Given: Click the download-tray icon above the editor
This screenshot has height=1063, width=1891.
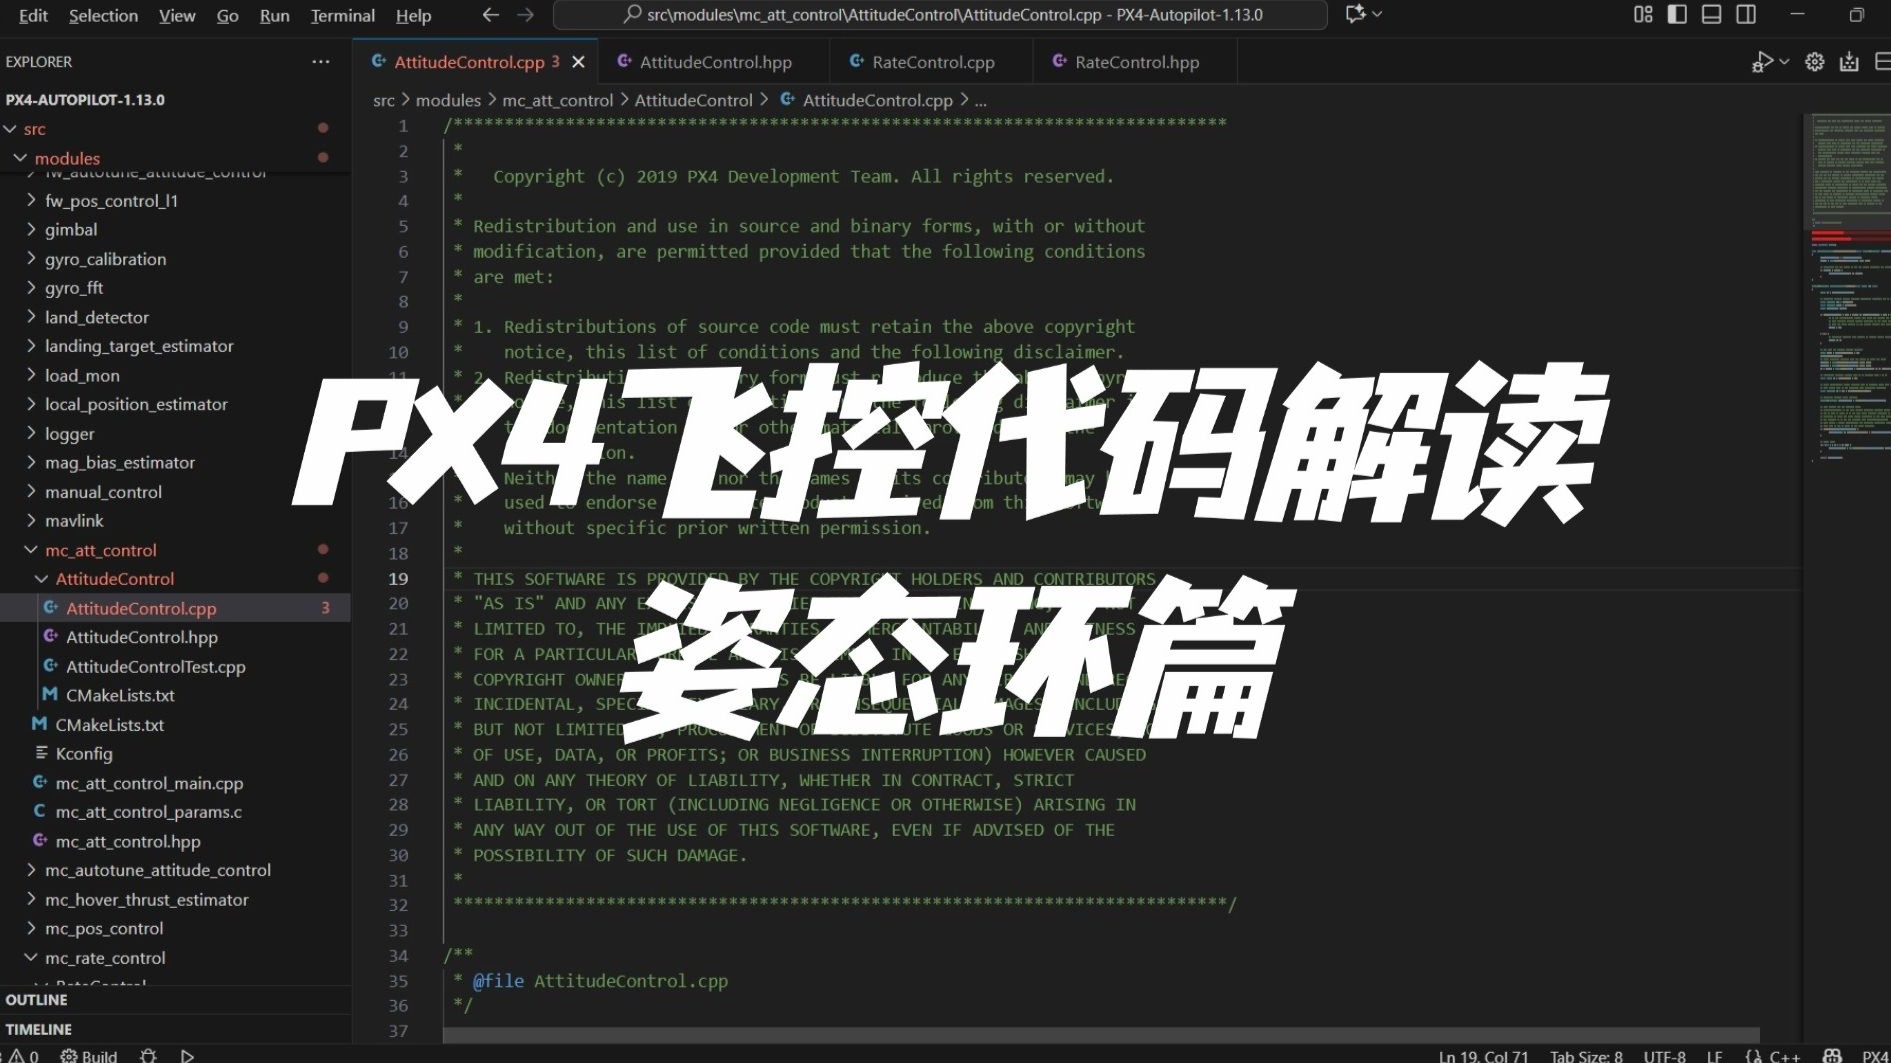Looking at the screenshot, I should pos(1849,62).
